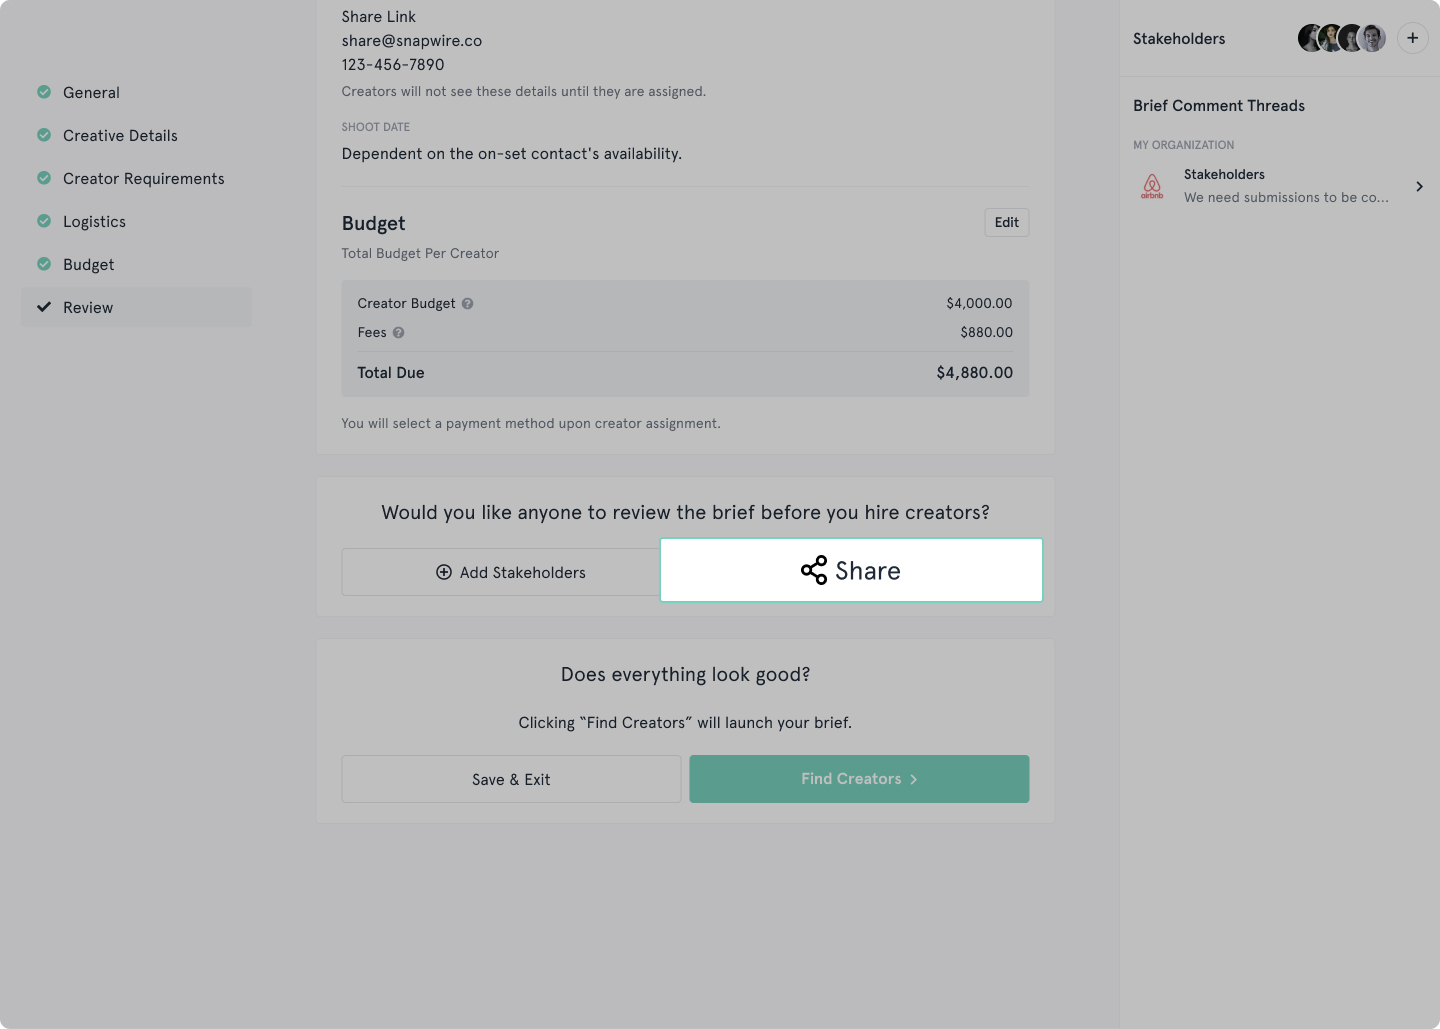Click the share icon in Share button

click(814, 570)
